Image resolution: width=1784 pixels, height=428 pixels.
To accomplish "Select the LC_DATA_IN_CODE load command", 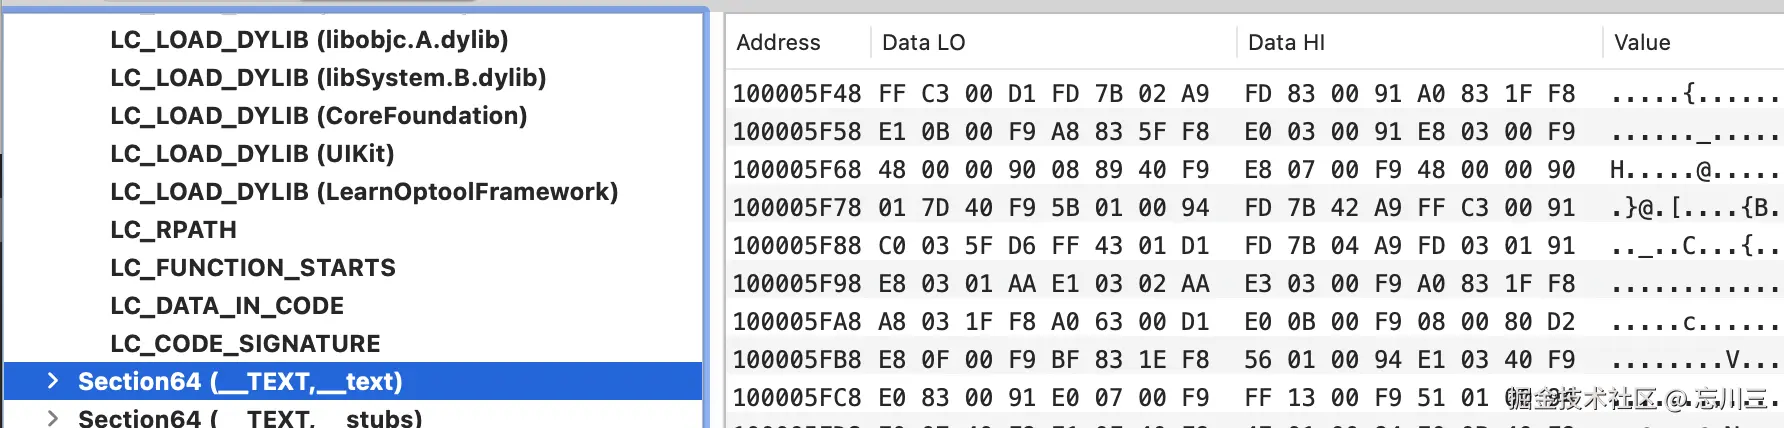I will [x=227, y=306].
